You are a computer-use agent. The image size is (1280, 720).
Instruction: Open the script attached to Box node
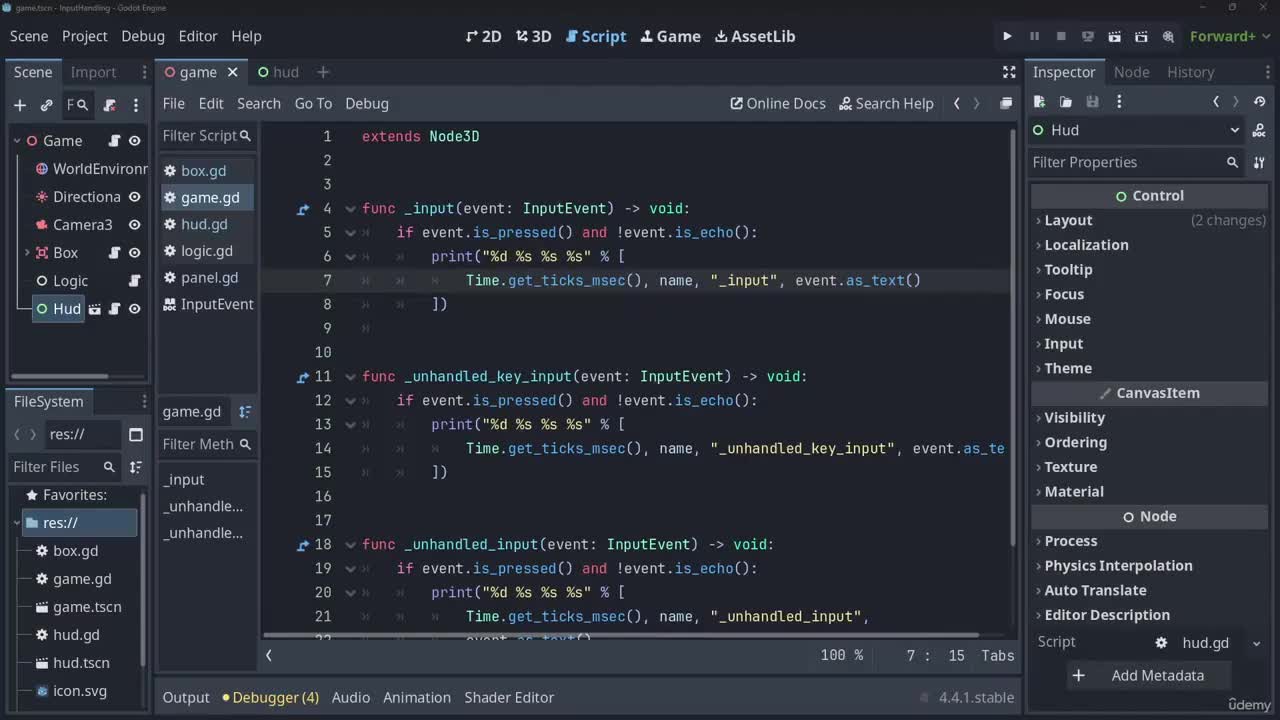pyautogui.click(x=114, y=253)
